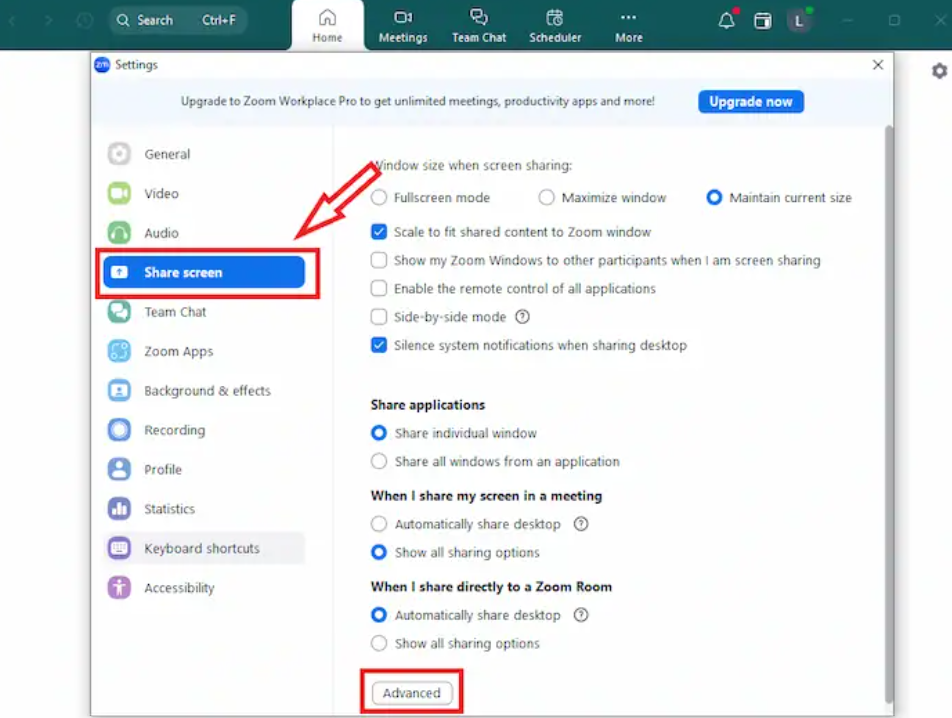The width and height of the screenshot is (952, 718).
Task: Click the gear settings icon at right edge
Action: [x=939, y=71]
